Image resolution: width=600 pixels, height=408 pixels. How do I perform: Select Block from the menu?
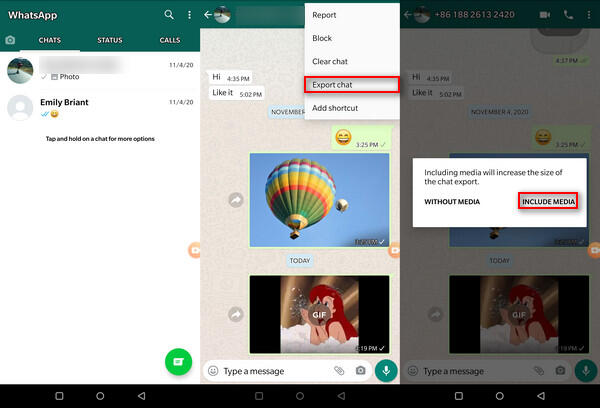(x=323, y=38)
